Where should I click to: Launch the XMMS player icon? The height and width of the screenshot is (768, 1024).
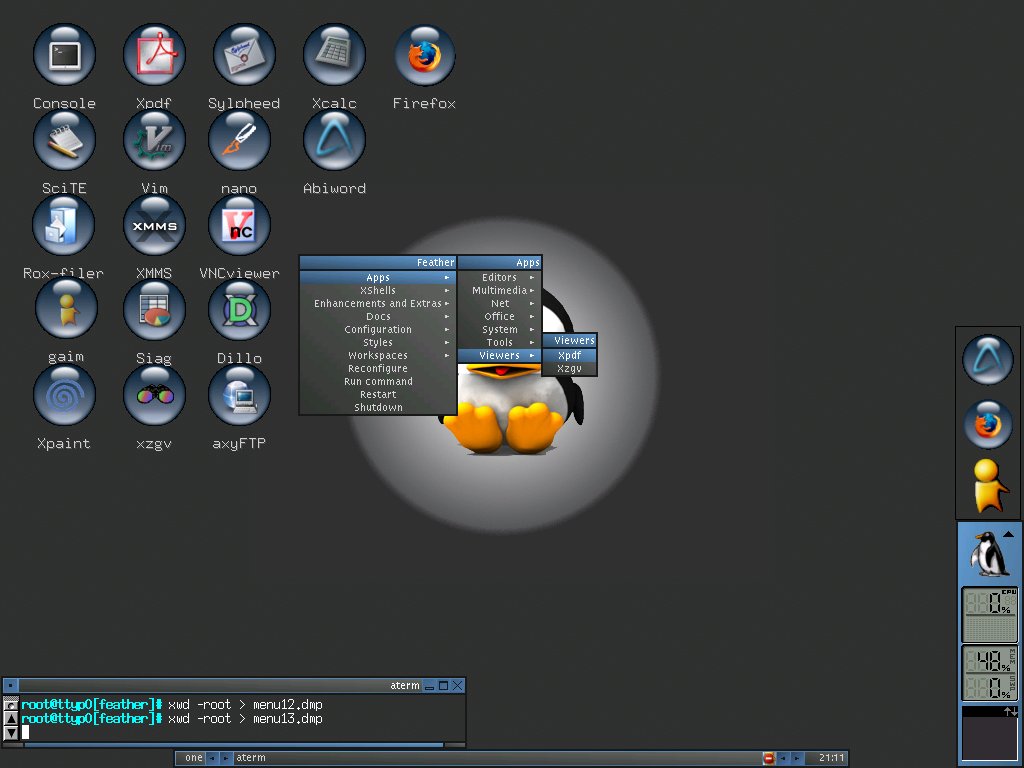click(x=154, y=225)
